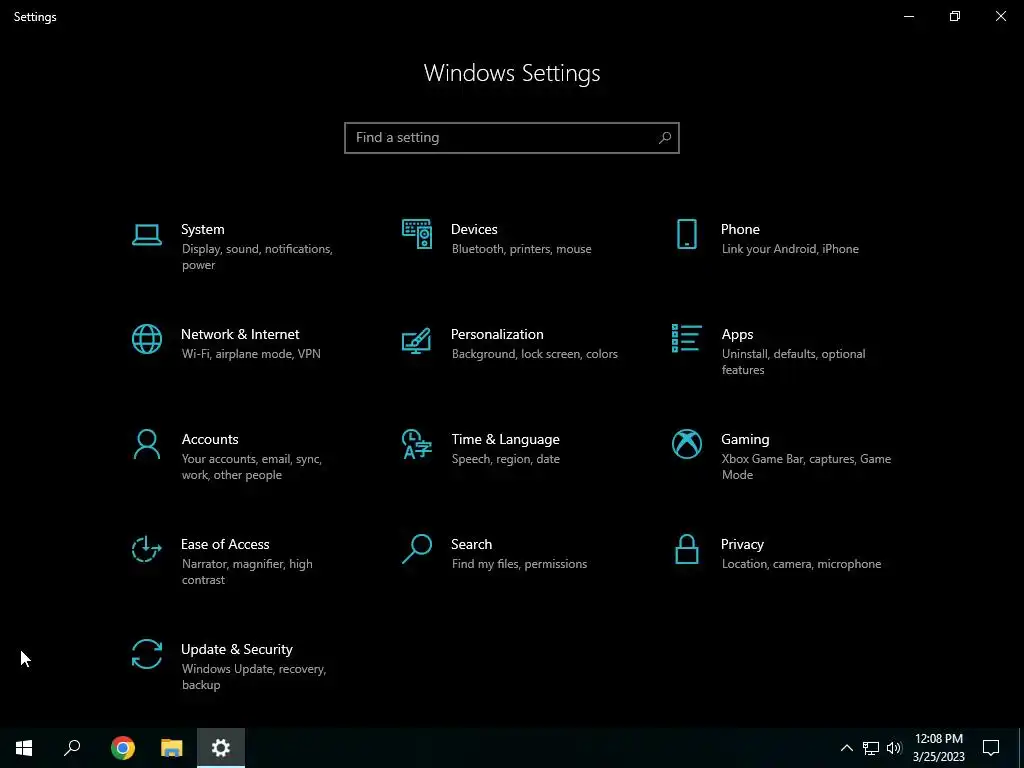1024x768 pixels.
Task: Launch Google Chrome from taskbar
Action: click(x=123, y=748)
